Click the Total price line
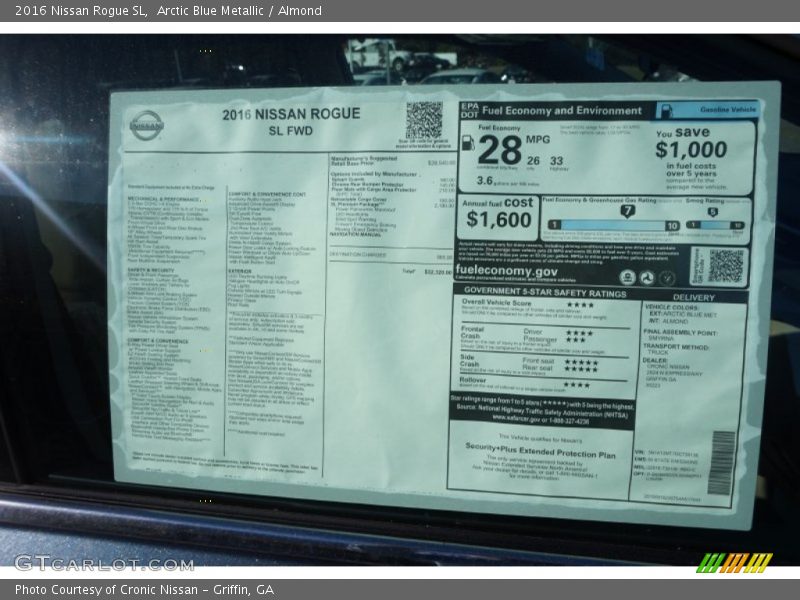800x600 pixels. pos(427,272)
